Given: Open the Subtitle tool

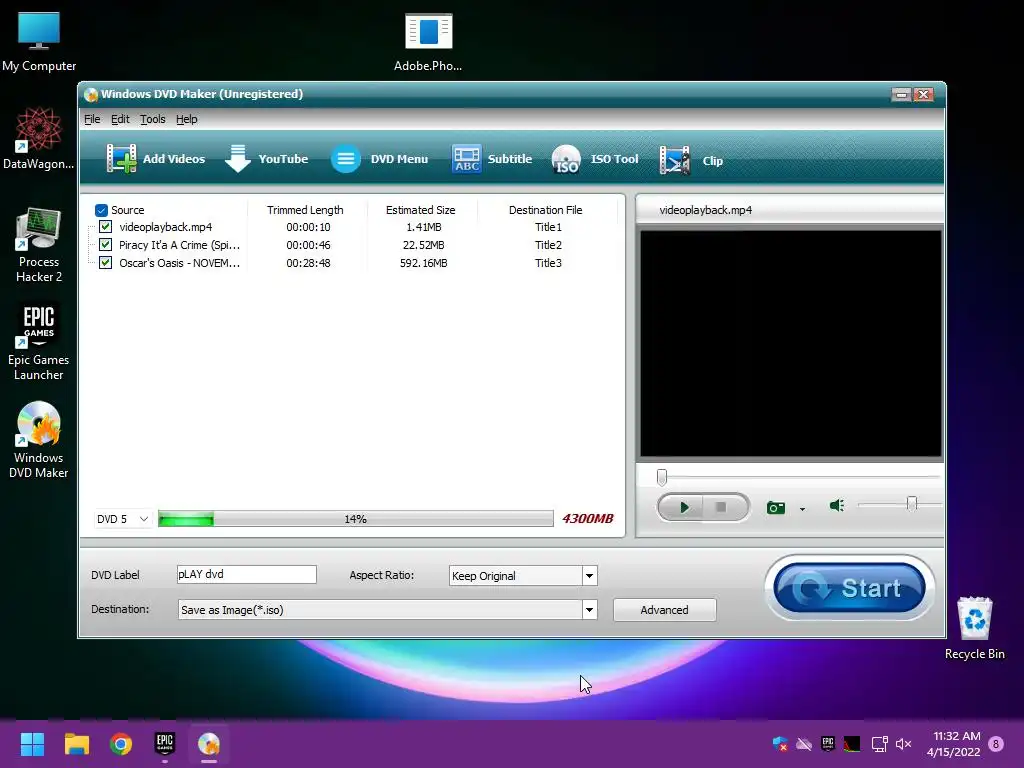Looking at the screenshot, I should pos(492,159).
